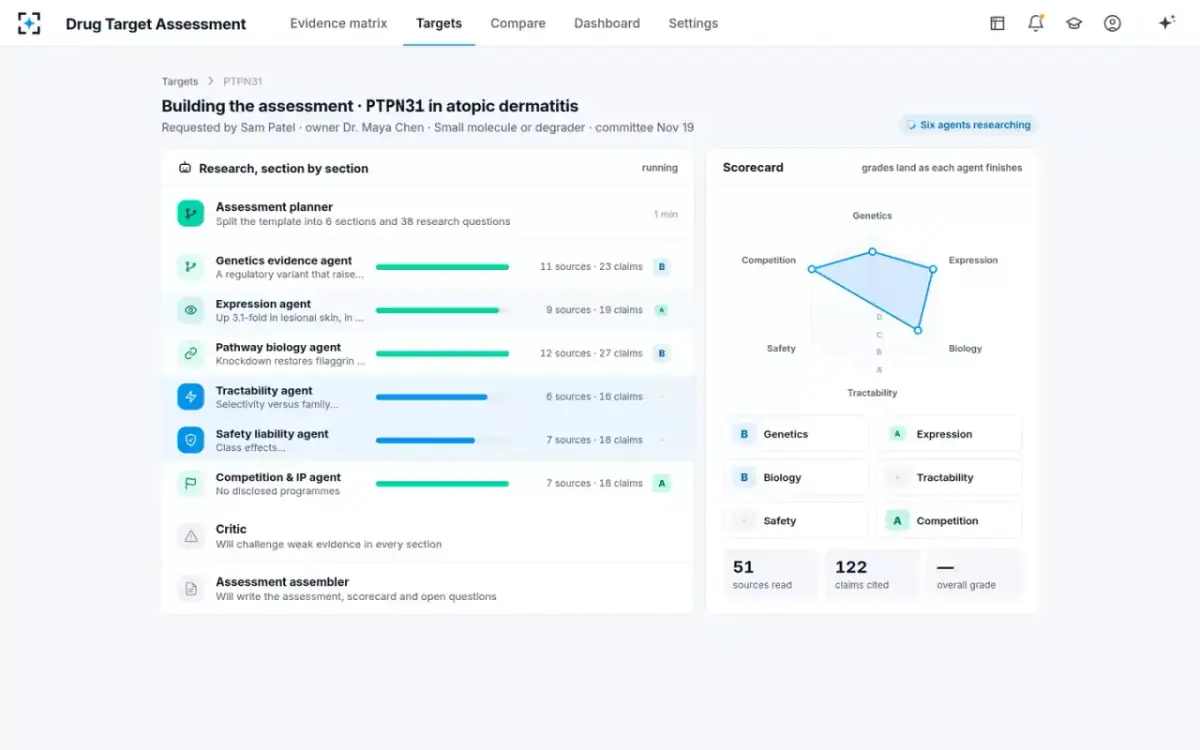Select the Tractability agent lightning icon
Viewport: 1200px width, 750px height.
click(190, 397)
